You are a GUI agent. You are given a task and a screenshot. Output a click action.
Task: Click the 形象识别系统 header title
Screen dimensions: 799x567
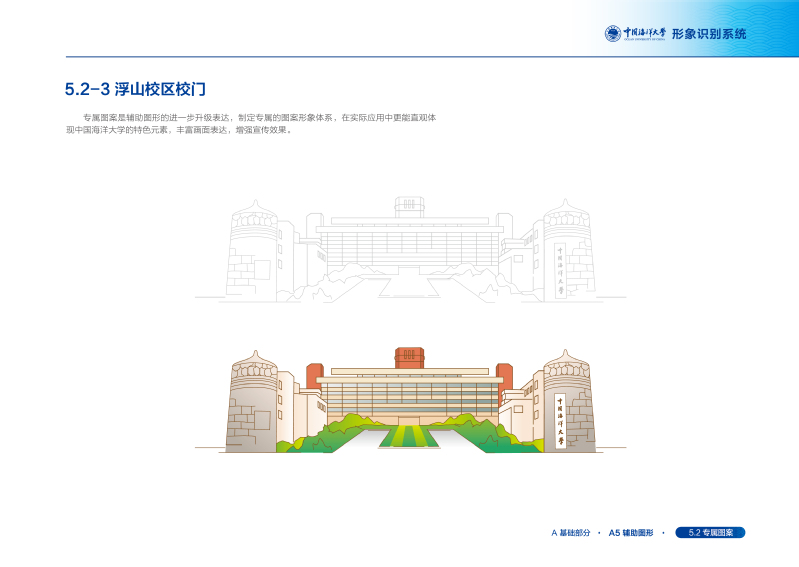(708, 34)
